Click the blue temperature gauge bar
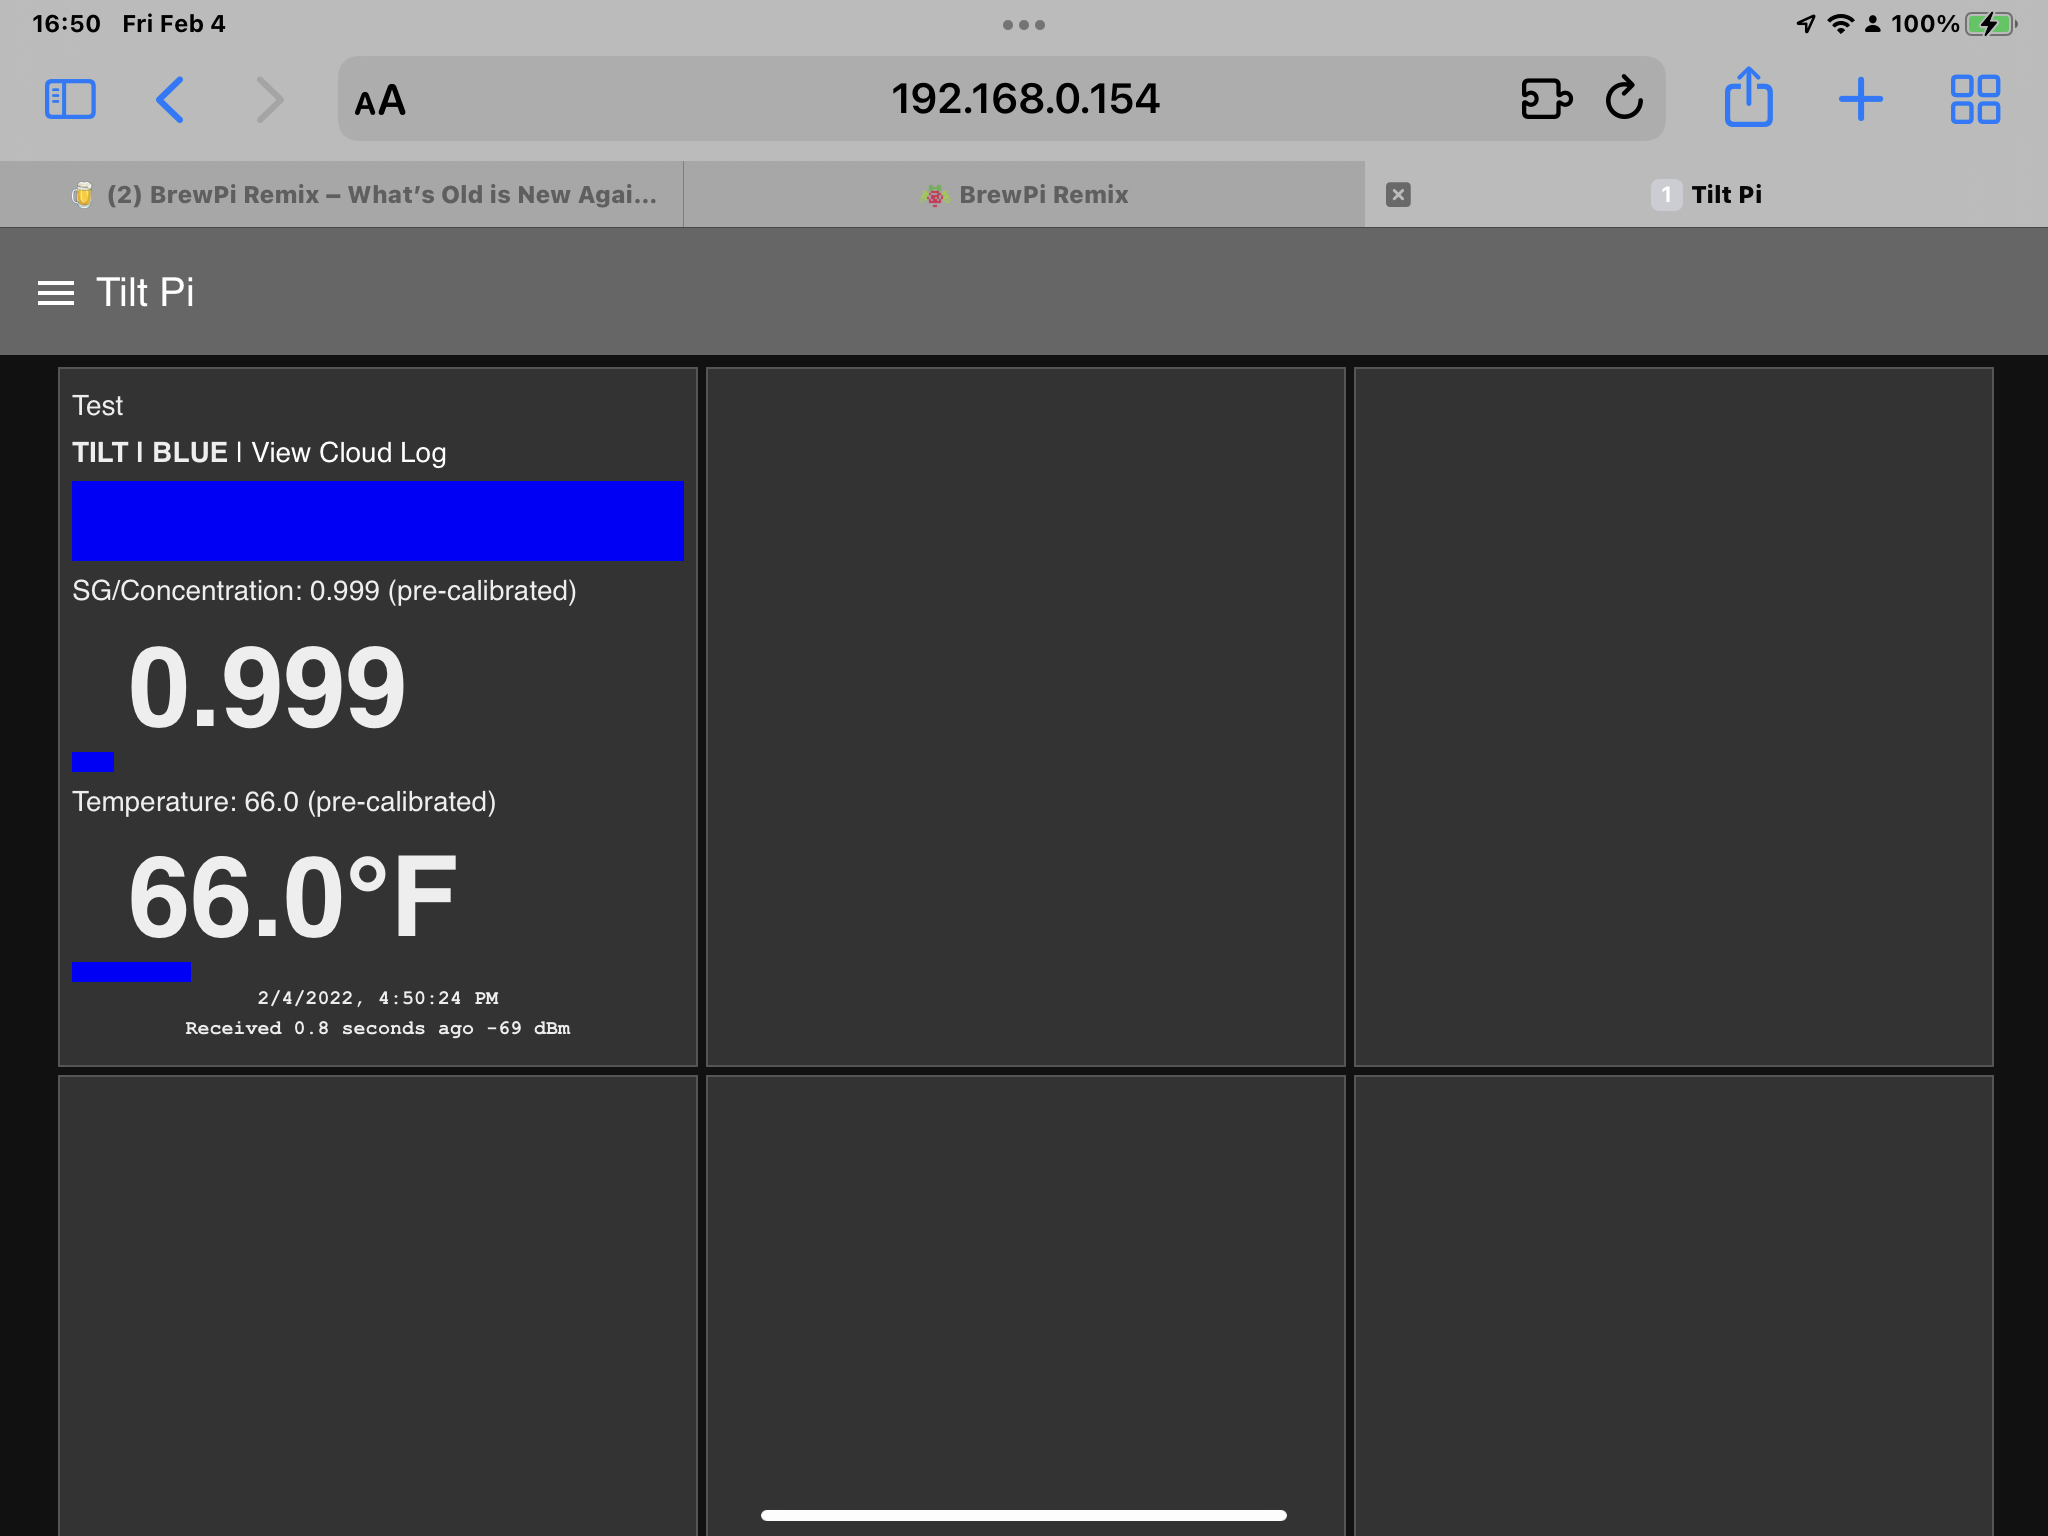Viewport: 2048px width, 1536px height. click(131, 971)
